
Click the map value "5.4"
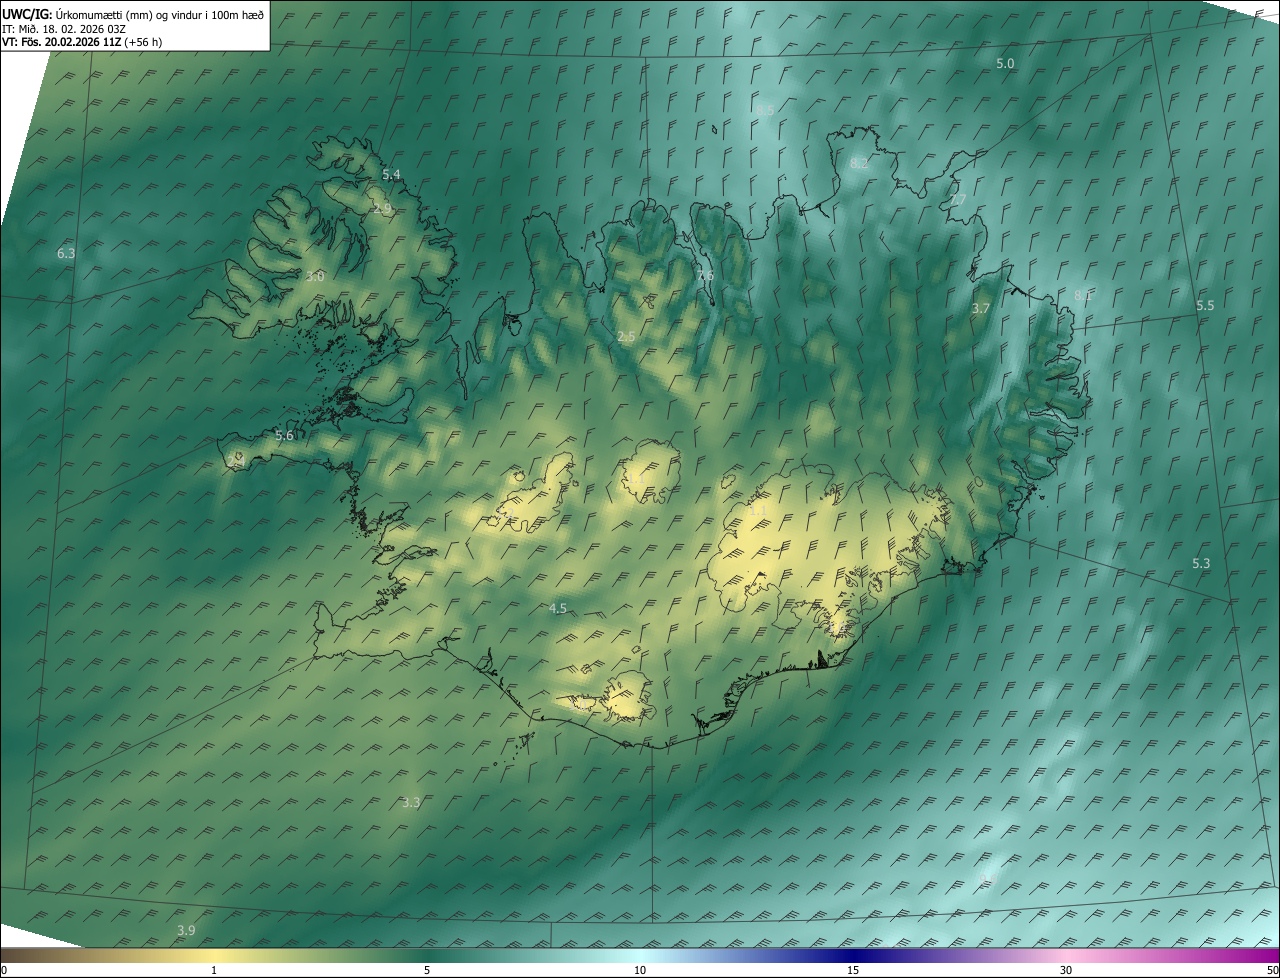click(391, 174)
